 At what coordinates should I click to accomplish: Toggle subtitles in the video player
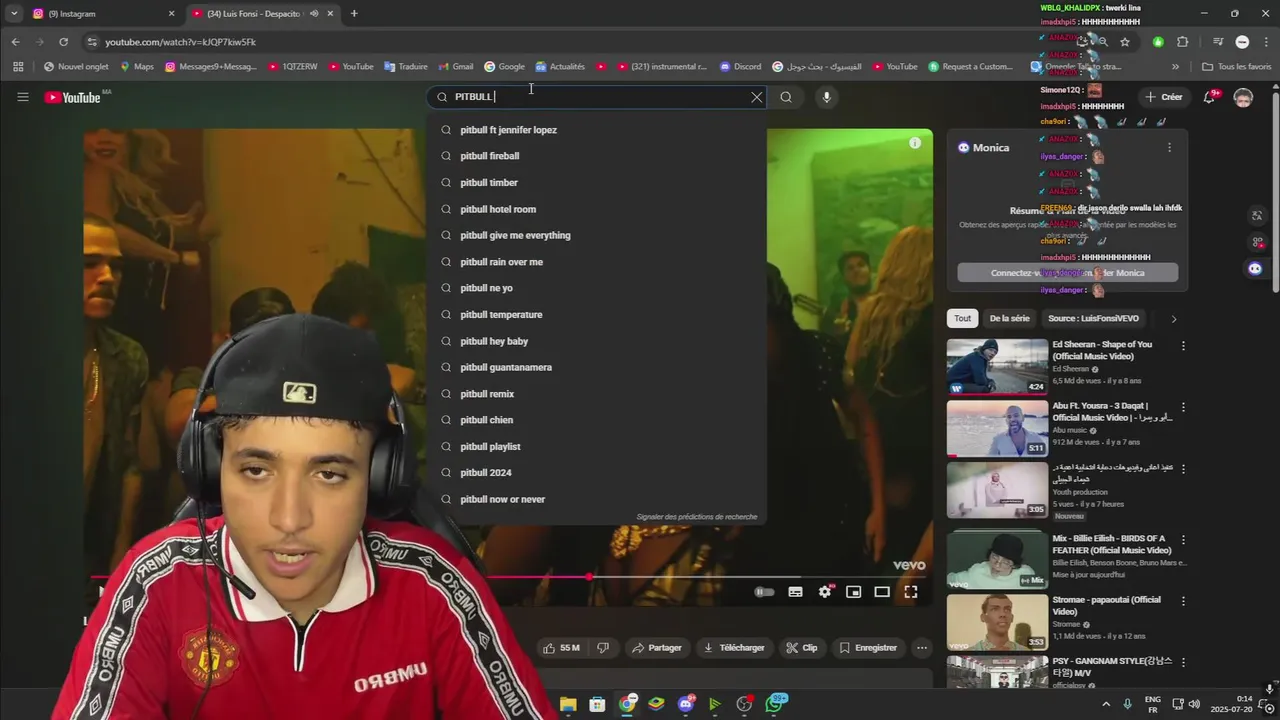pyautogui.click(x=795, y=592)
